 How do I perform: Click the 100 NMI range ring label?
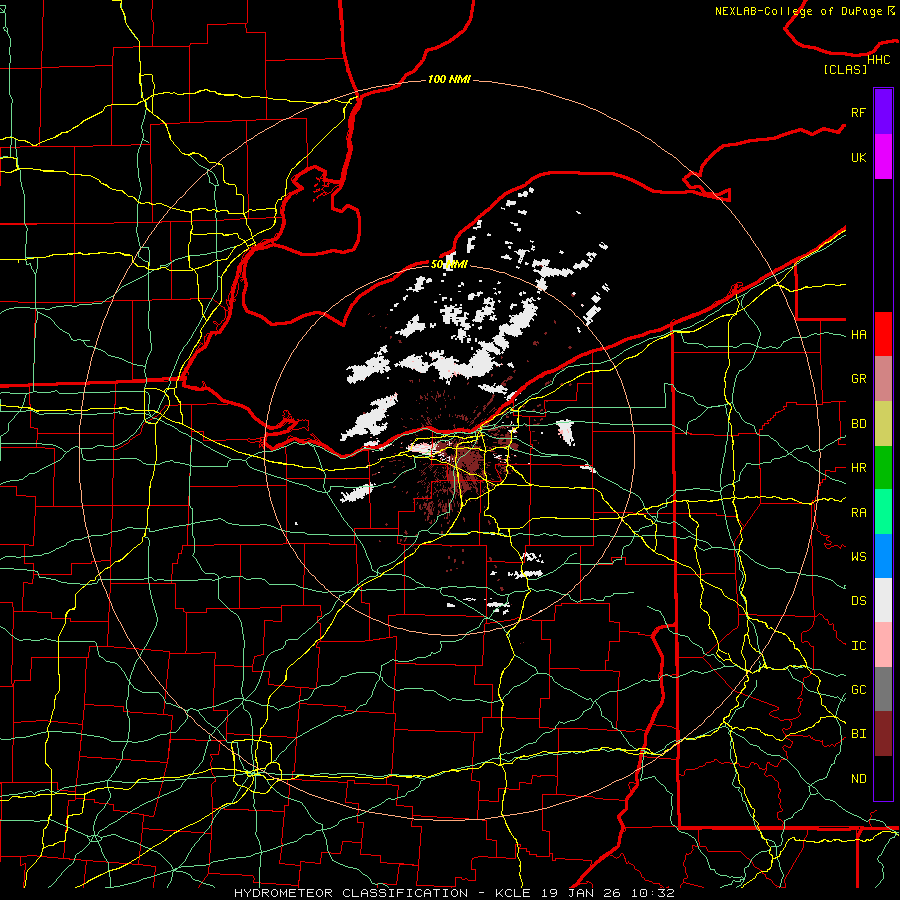(449, 79)
